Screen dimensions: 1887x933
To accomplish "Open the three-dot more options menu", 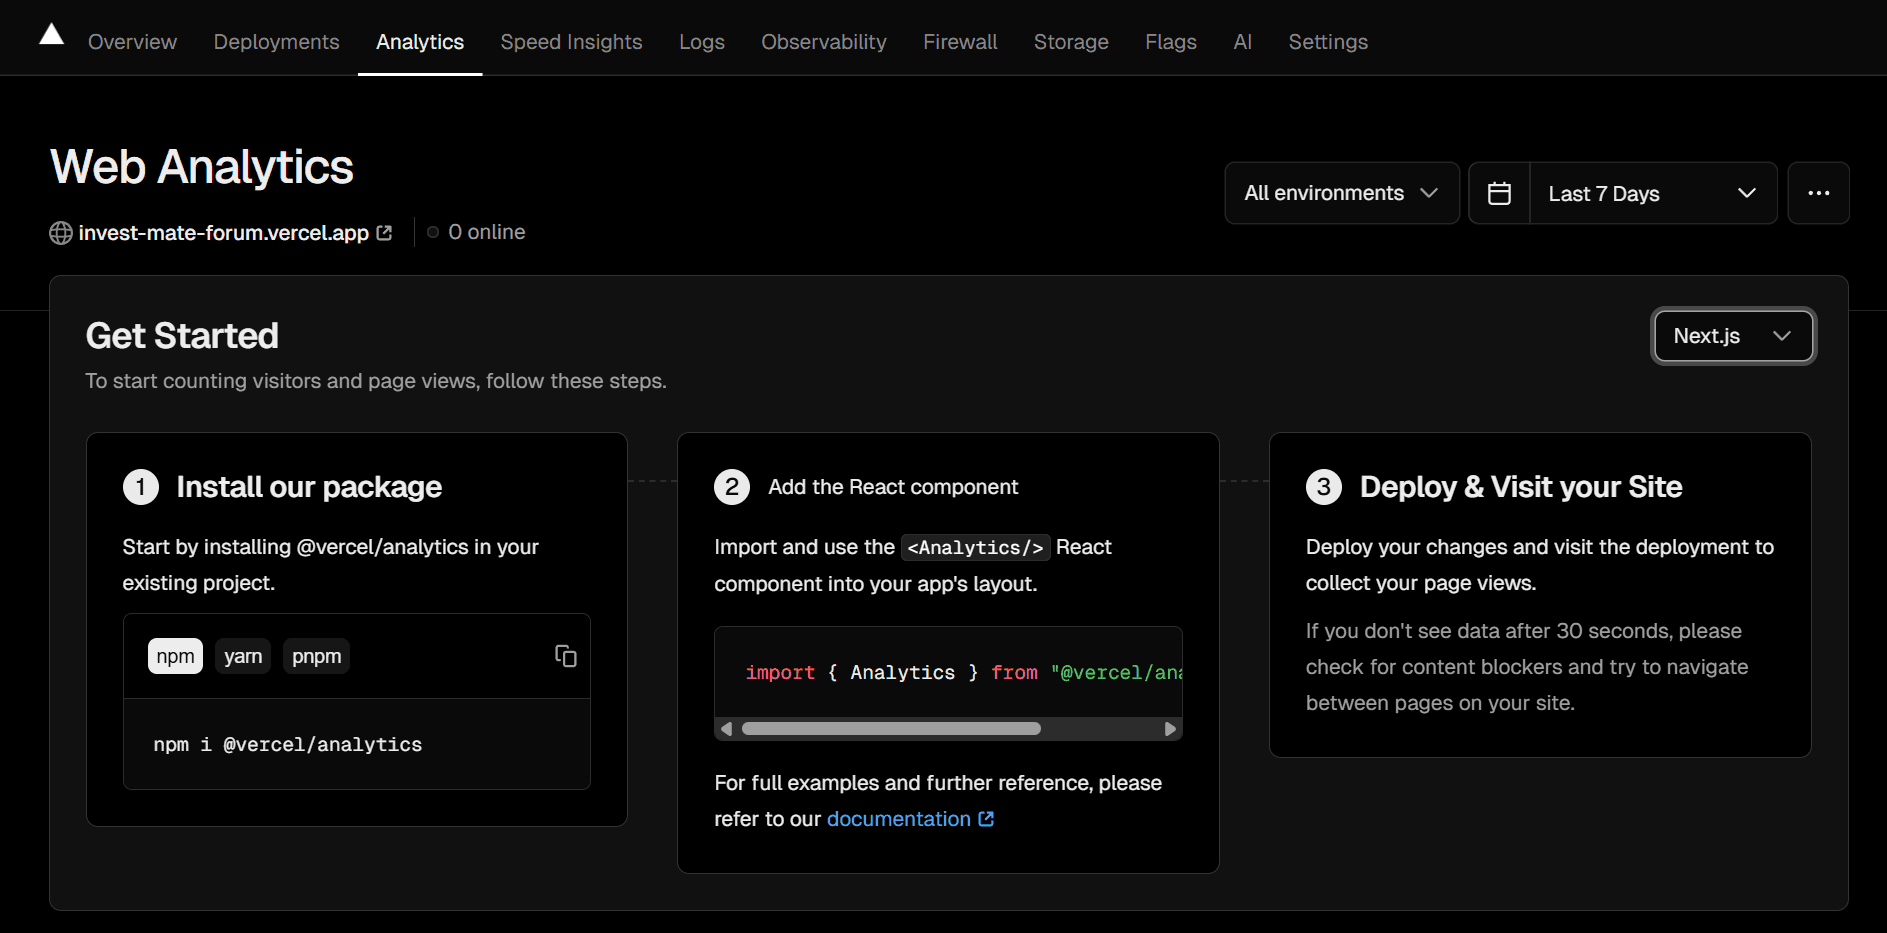I will click(1818, 193).
